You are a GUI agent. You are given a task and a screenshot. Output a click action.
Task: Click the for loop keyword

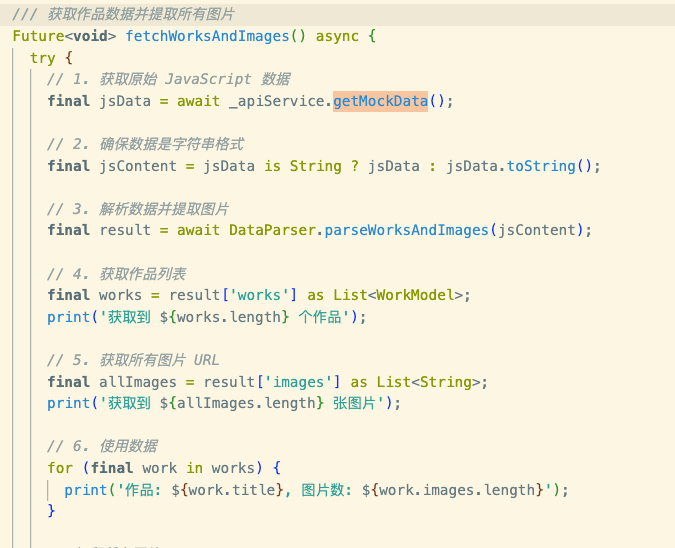(x=60, y=468)
